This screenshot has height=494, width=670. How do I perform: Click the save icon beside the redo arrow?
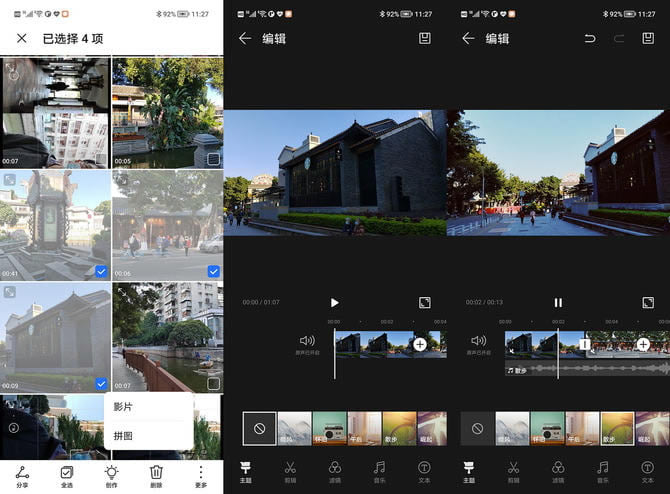coord(648,38)
